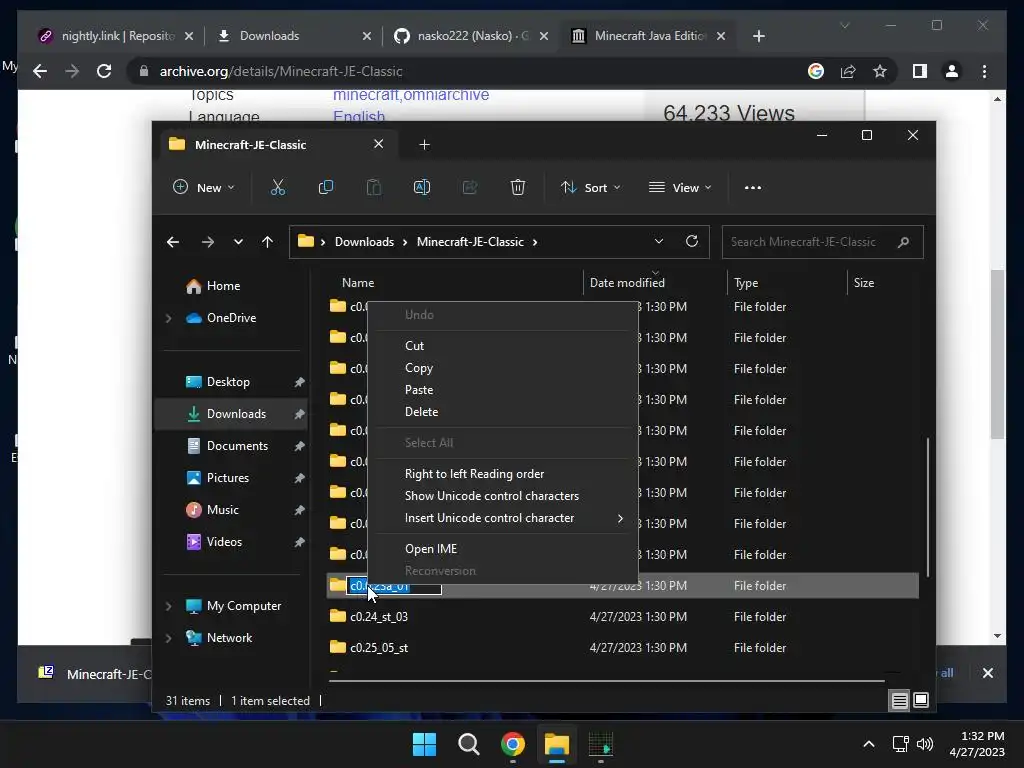
Task: Click Chrome icon in taskbar
Action: point(513,744)
